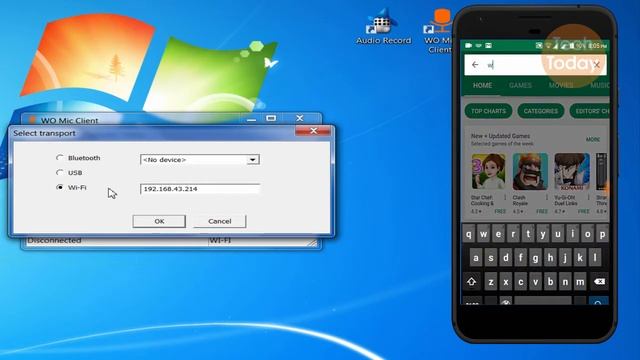Tap the back arrow in phone search bar
This screenshot has width=640, height=360.
tap(475, 64)
